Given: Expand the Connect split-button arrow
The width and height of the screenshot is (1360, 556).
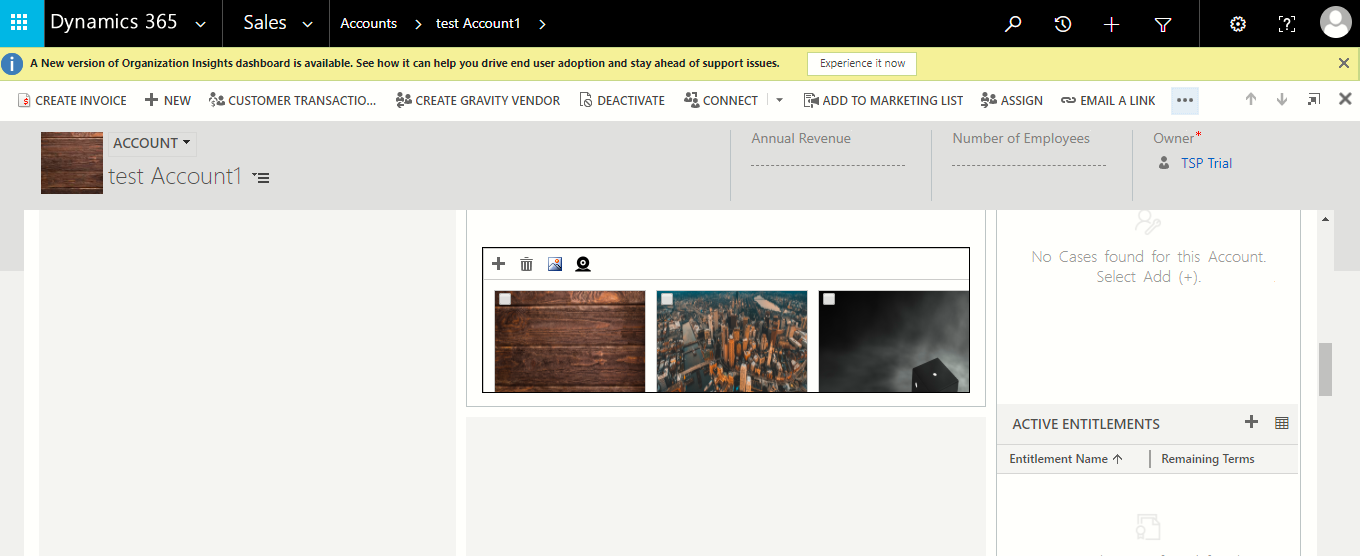Looking at the screenshot, I should 780,100.
